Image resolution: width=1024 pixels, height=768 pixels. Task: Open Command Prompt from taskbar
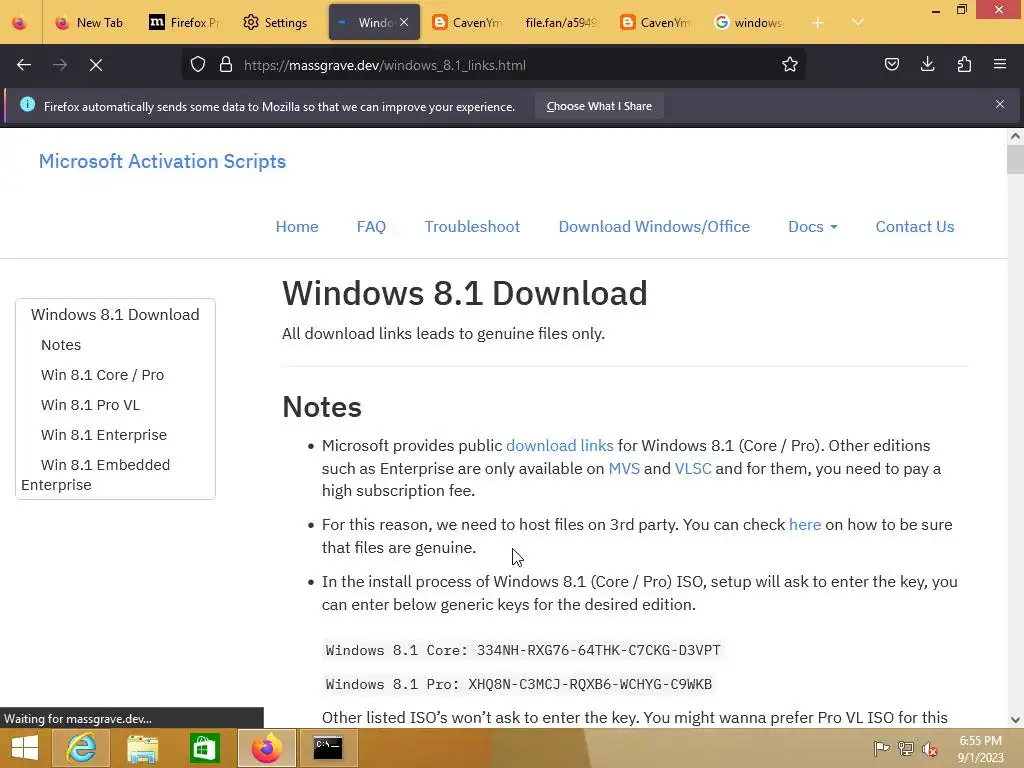pyautogui.click(x=328, y=748)
